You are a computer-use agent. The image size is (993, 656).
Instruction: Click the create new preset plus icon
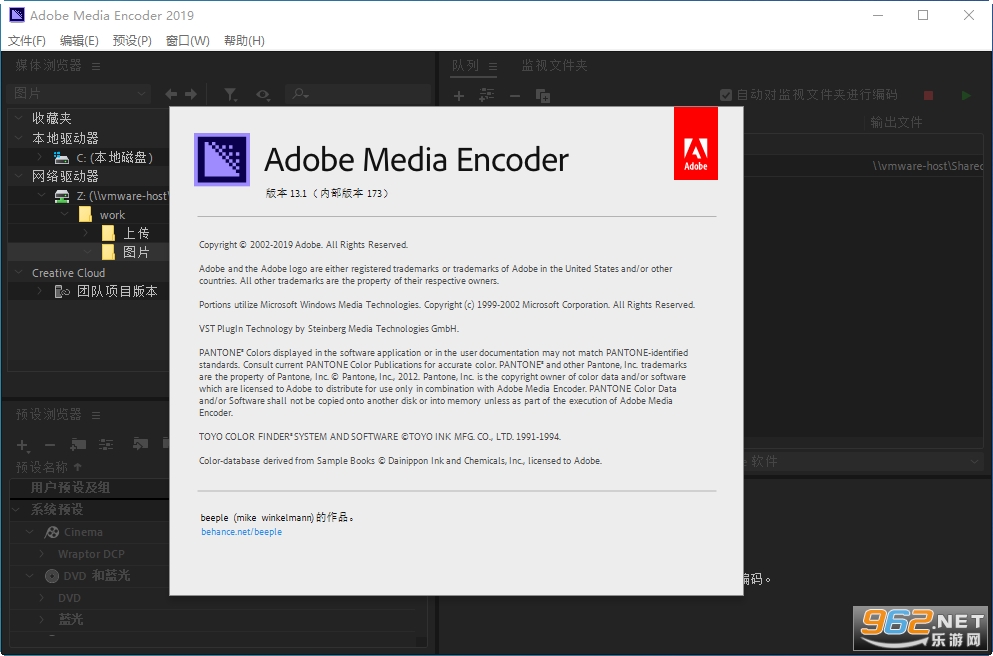(22, 445)
